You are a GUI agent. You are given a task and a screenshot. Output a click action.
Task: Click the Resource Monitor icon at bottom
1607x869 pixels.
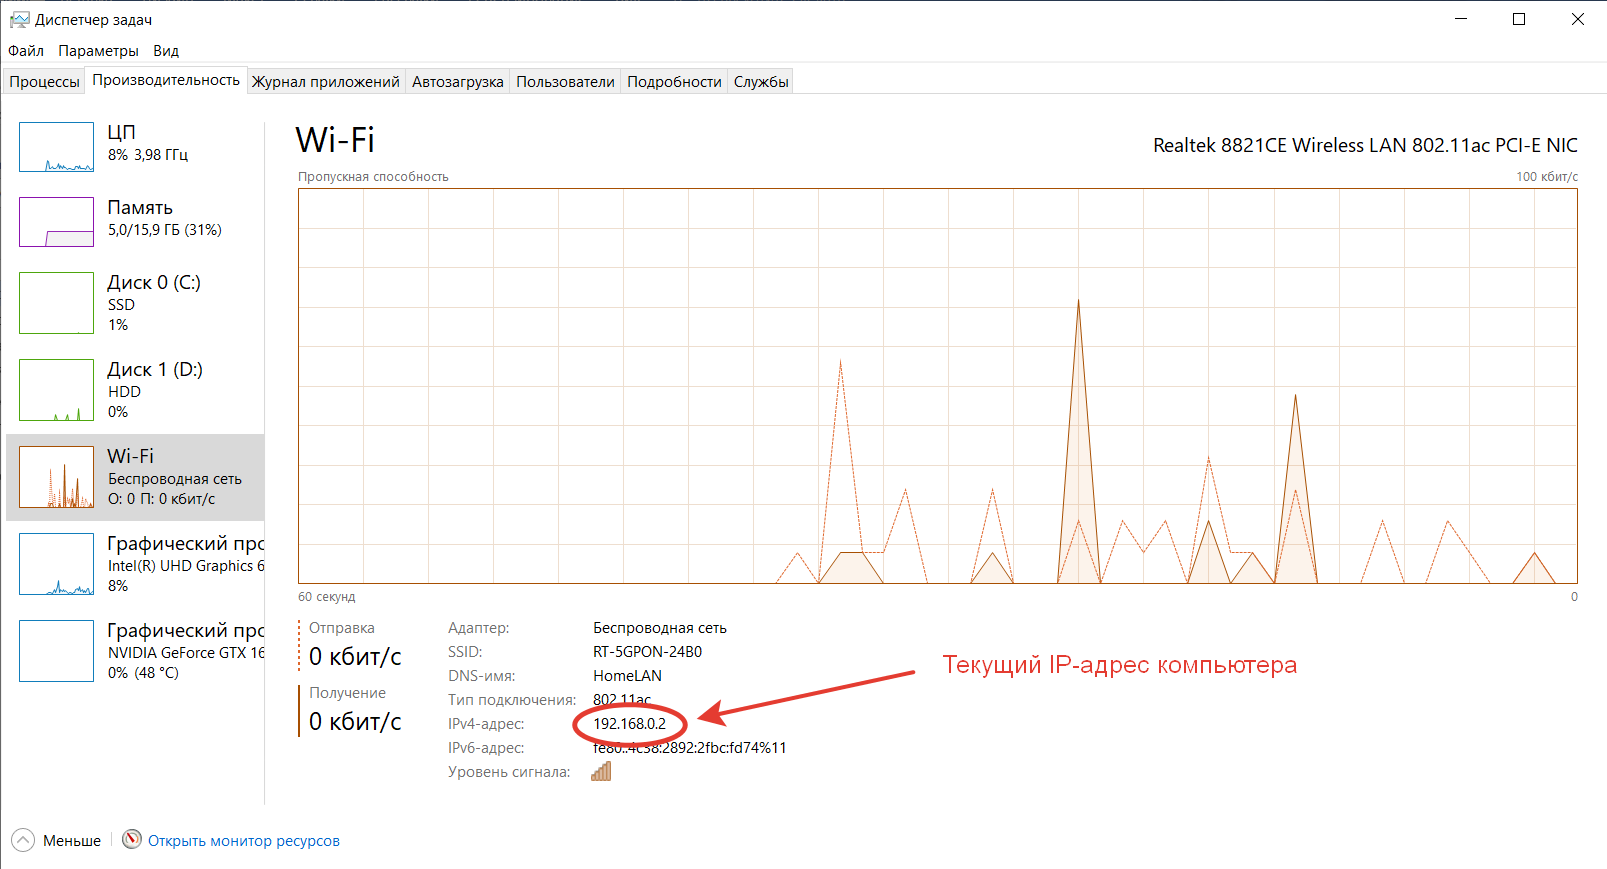(132, 839)
